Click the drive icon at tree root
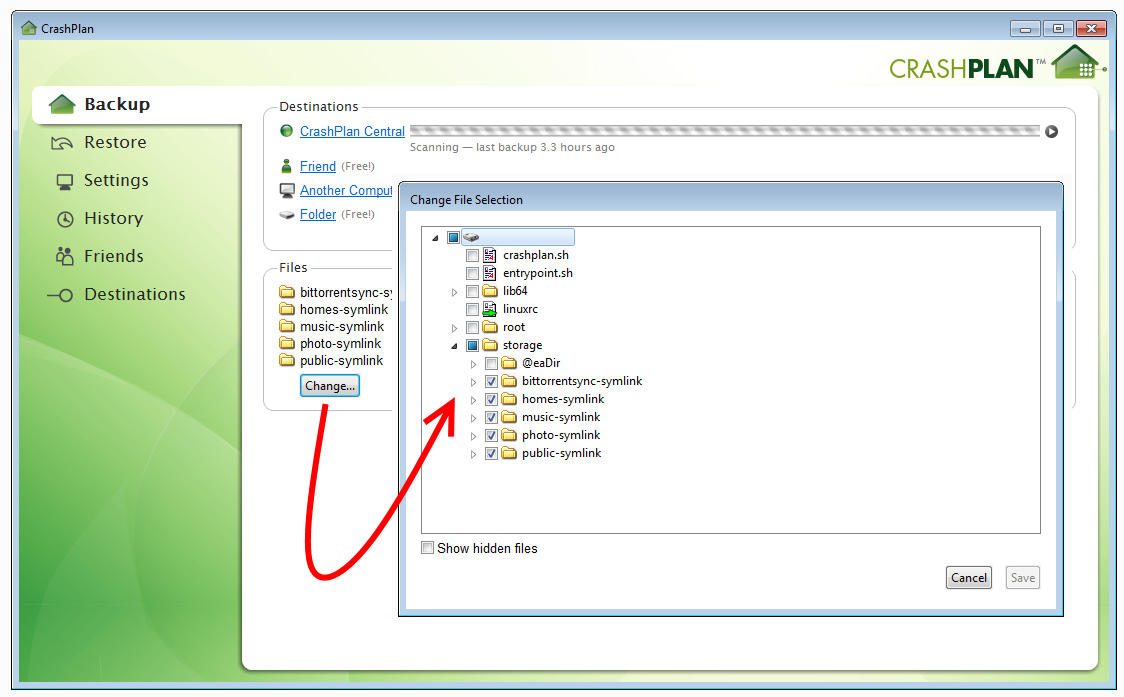This screenshot has width=1124, height=697. 471,237
